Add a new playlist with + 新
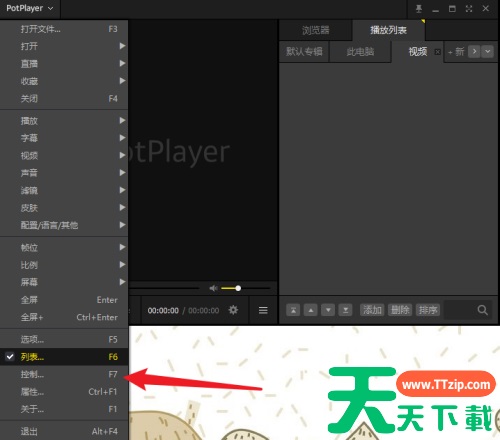This screenshot has height=440, width=500. pos(456,52)
